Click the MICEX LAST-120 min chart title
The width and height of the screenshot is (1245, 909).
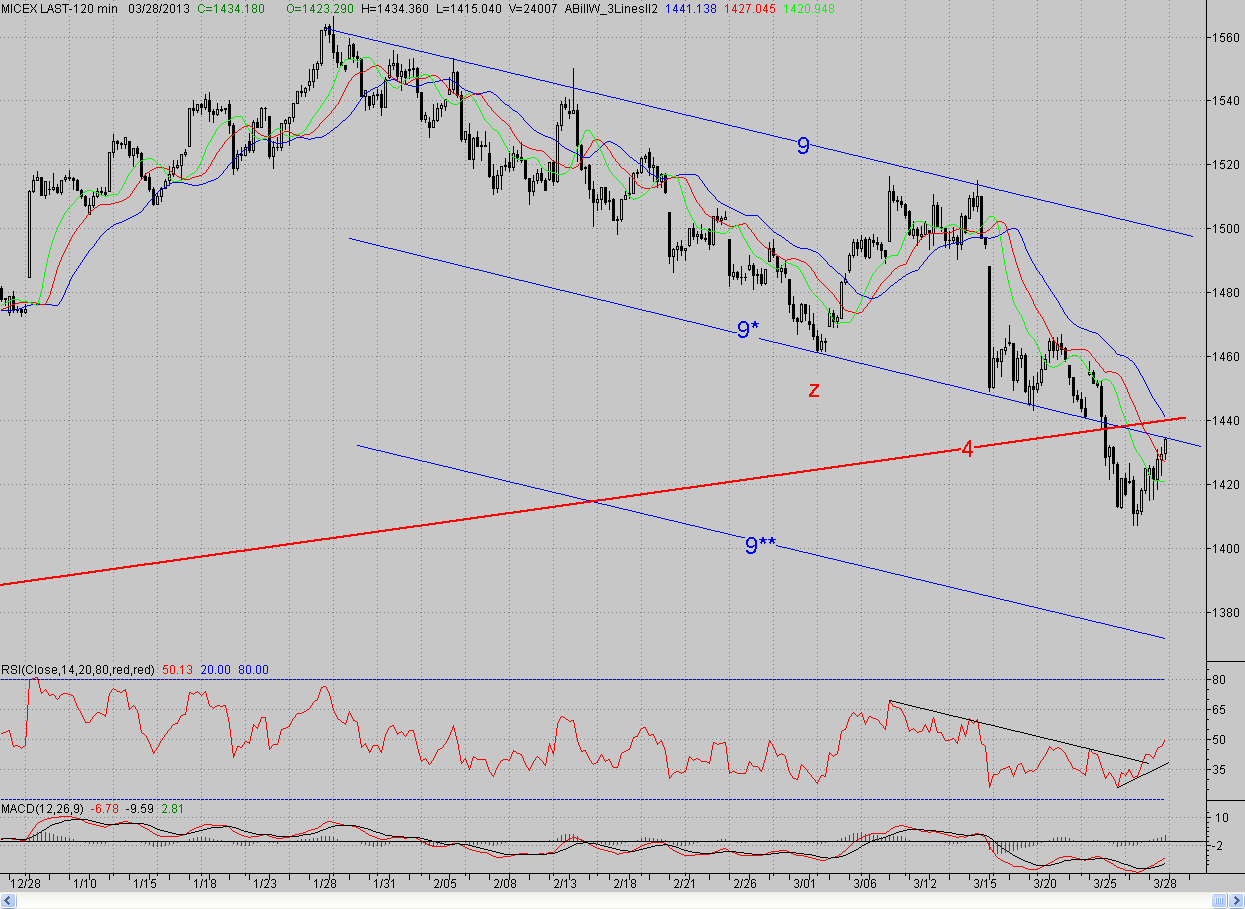(x=60, y=7)
